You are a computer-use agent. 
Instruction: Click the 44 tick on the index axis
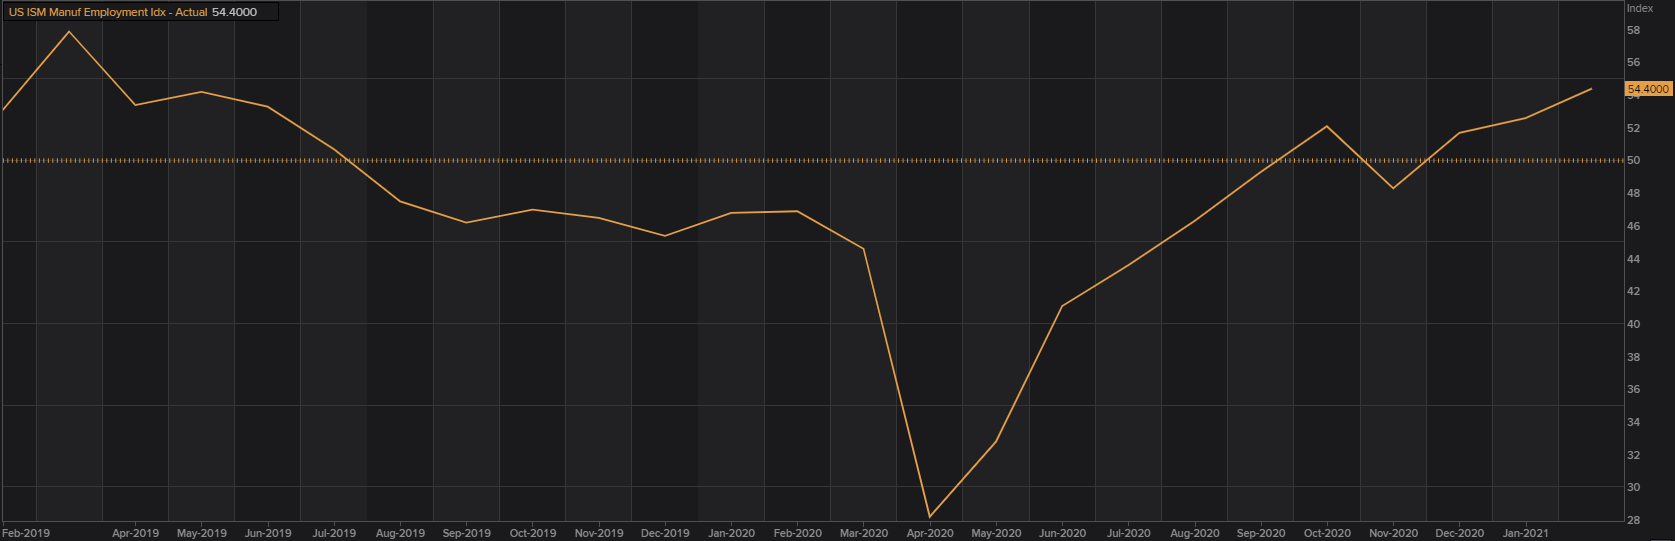tap(1633, 259)
